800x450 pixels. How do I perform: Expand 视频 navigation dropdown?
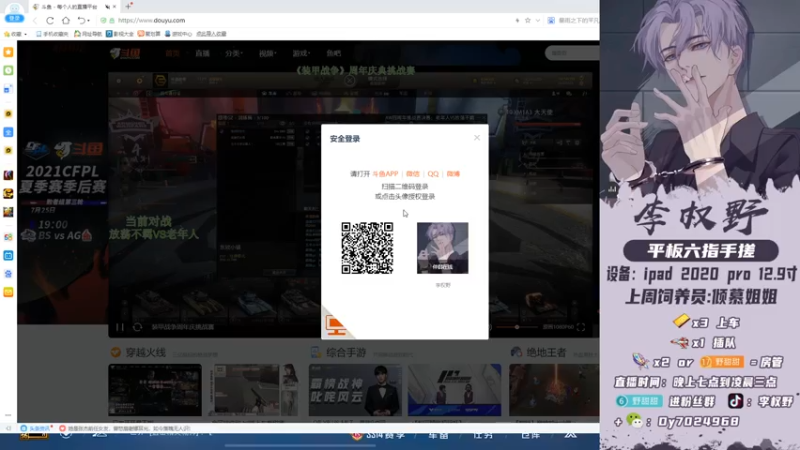coord(267,53)
